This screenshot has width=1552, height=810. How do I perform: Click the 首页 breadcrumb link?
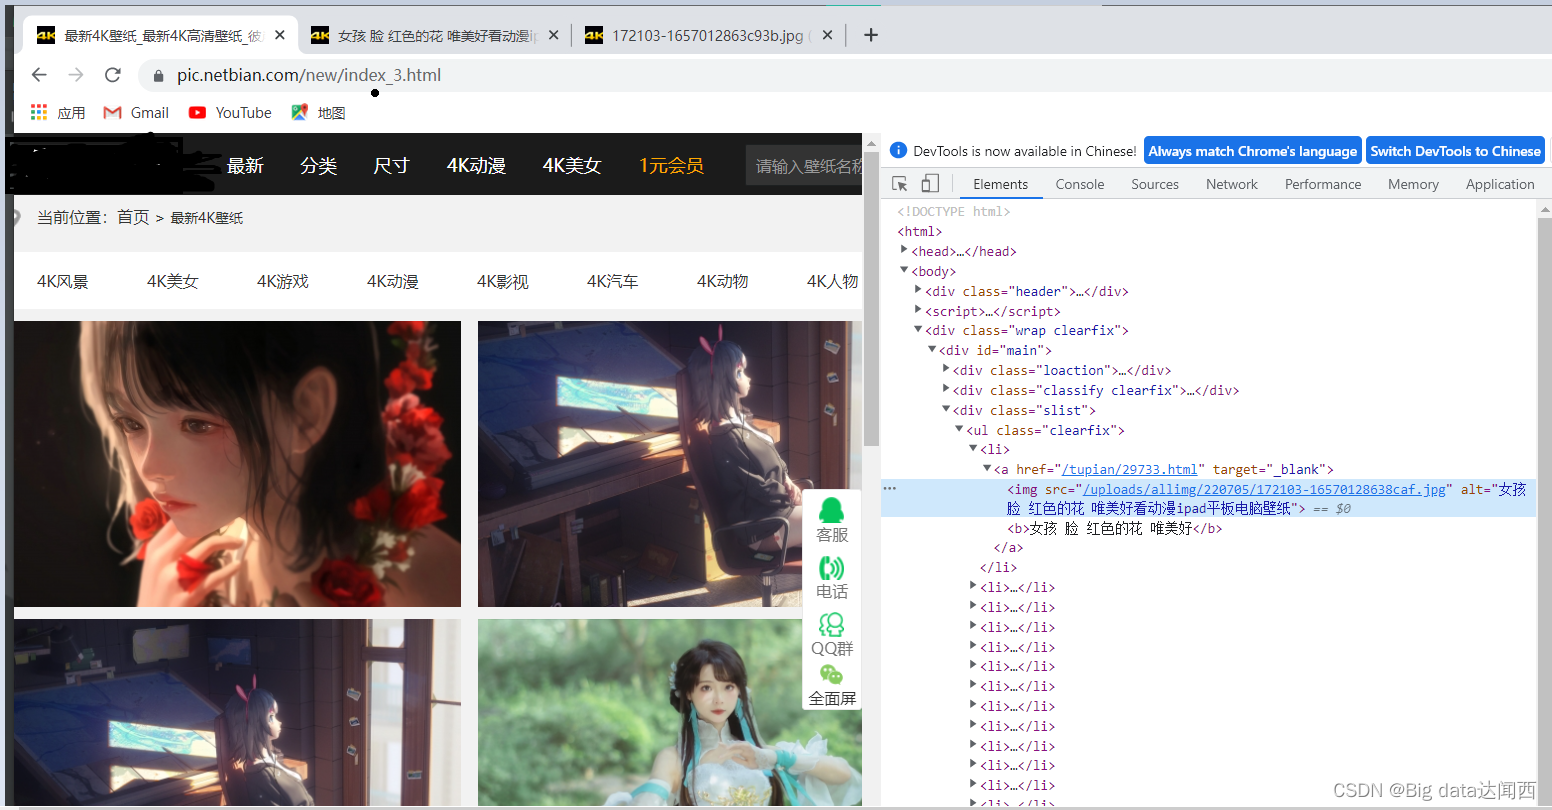(x=133, y=217)
